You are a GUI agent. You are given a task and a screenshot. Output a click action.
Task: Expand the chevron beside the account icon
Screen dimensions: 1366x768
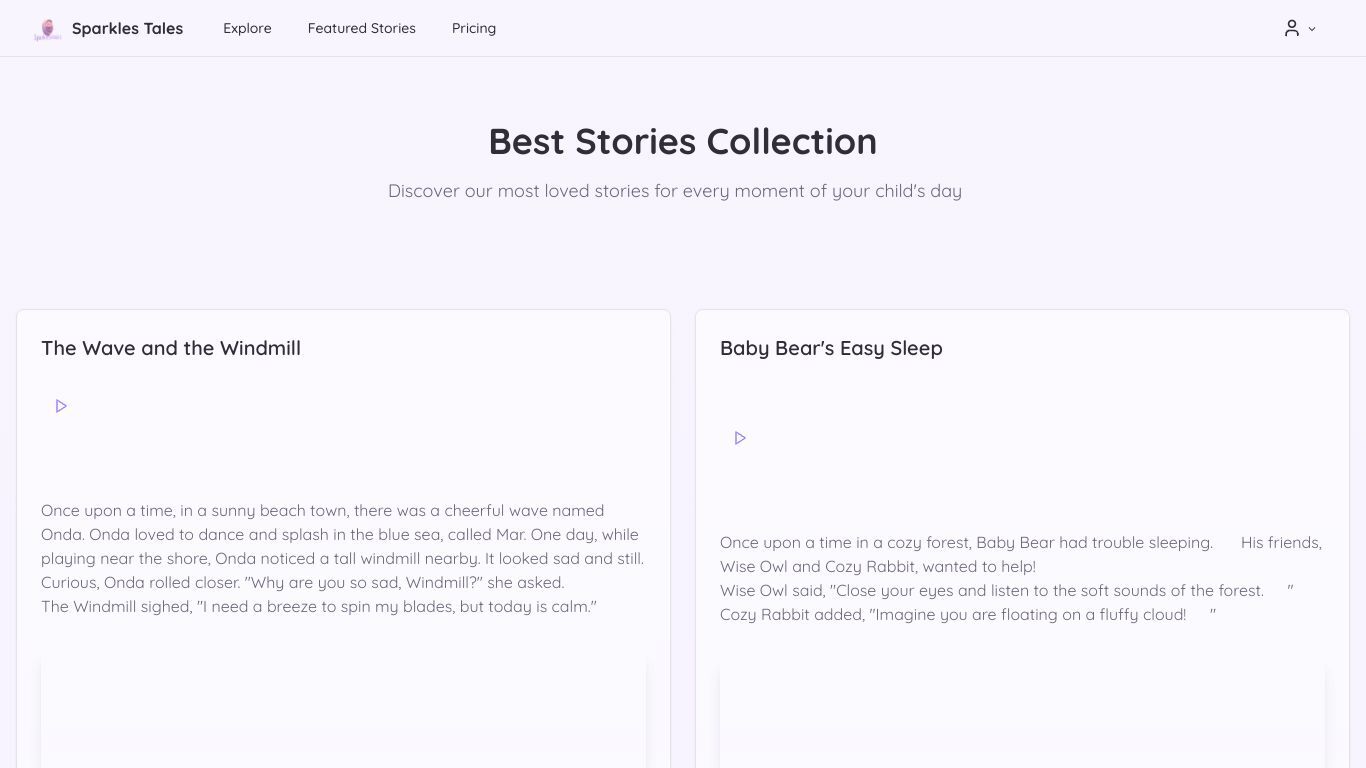click(x=1312, y=29)
